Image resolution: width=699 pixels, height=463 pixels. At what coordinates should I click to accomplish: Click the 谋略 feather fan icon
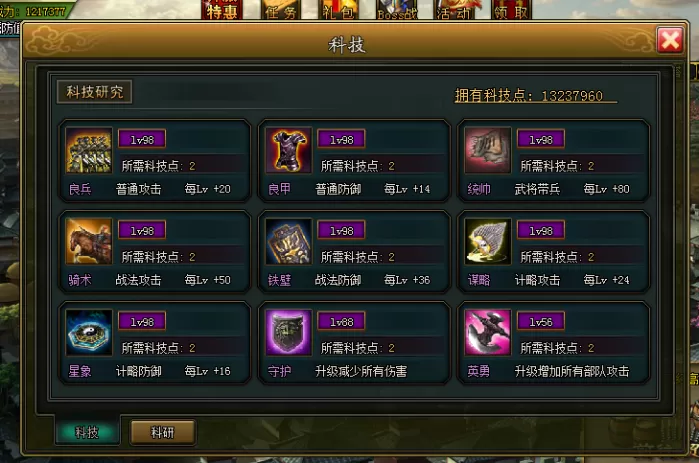click(x=488, y=241)
